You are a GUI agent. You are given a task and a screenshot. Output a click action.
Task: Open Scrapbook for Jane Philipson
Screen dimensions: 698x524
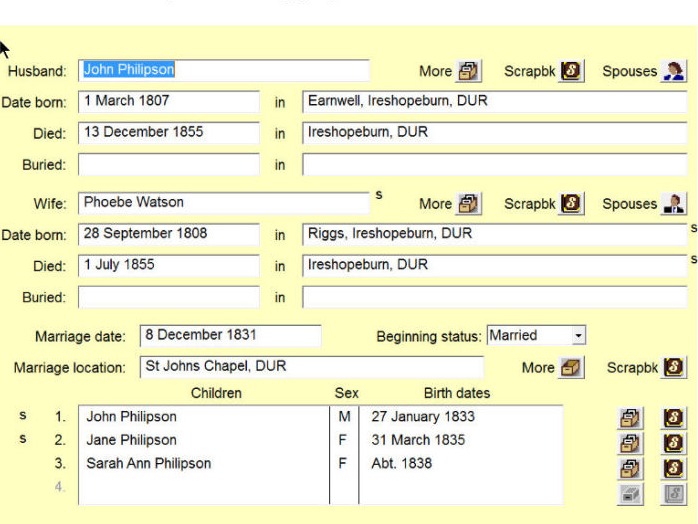674,443
